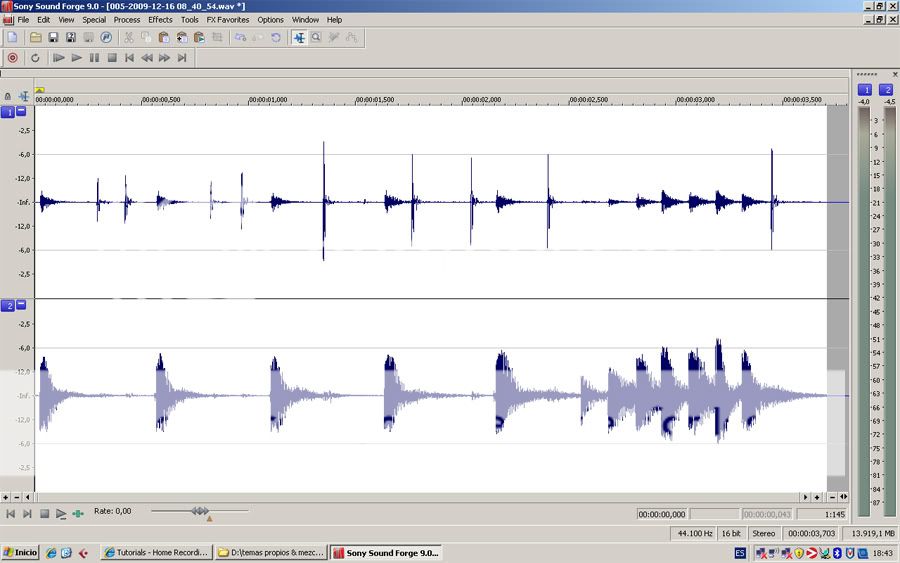Click Forward in the transport toolbar
Viewport: 900px width, 563px height.
tap(164, 58)
